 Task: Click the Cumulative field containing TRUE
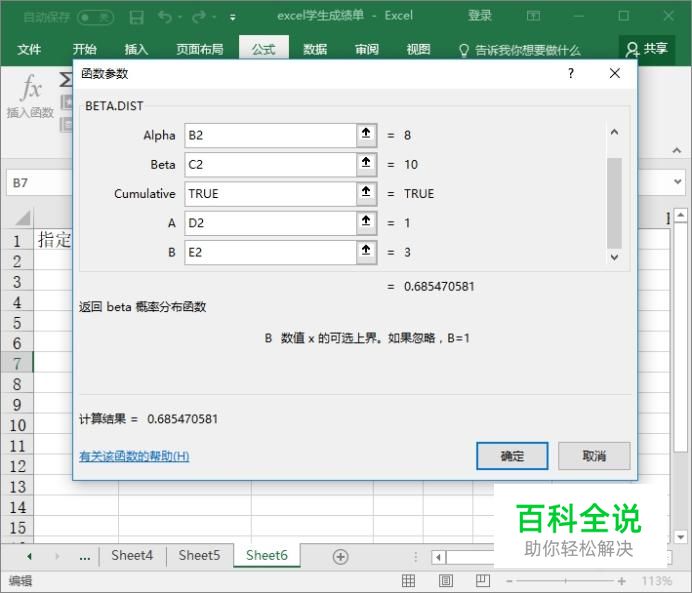(270, 194)
